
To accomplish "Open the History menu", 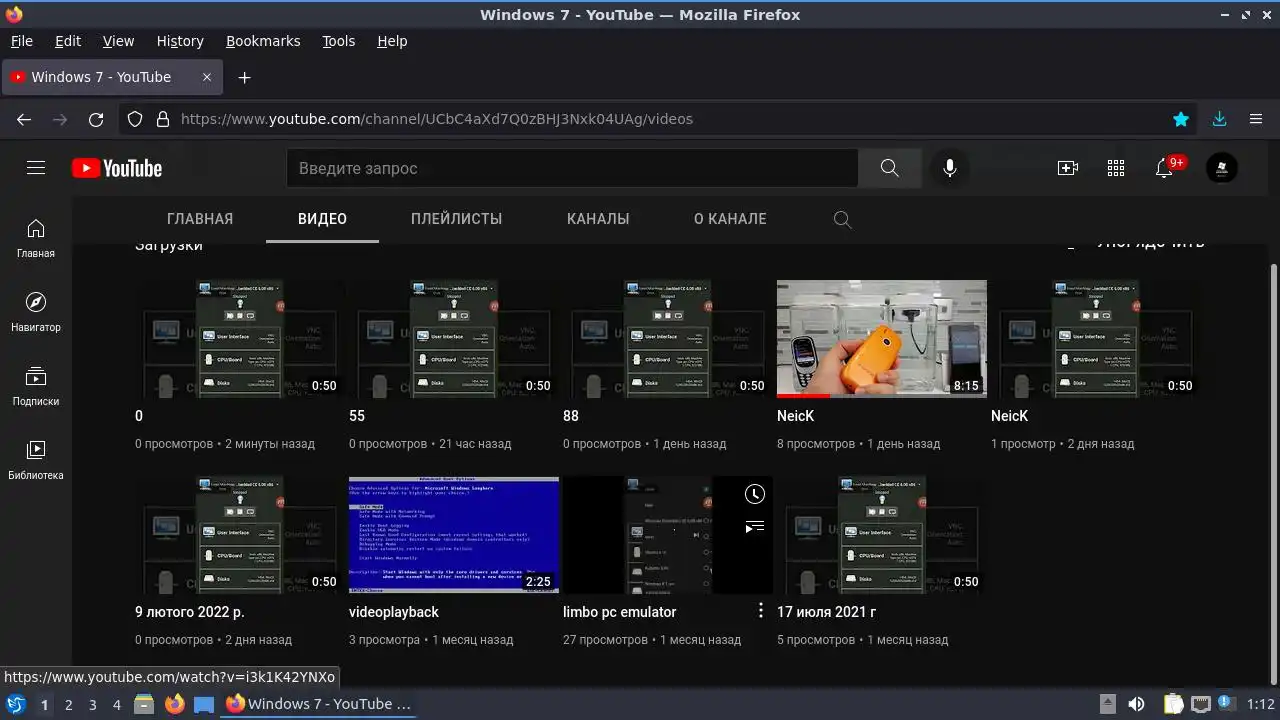I will tap(180, 41).
